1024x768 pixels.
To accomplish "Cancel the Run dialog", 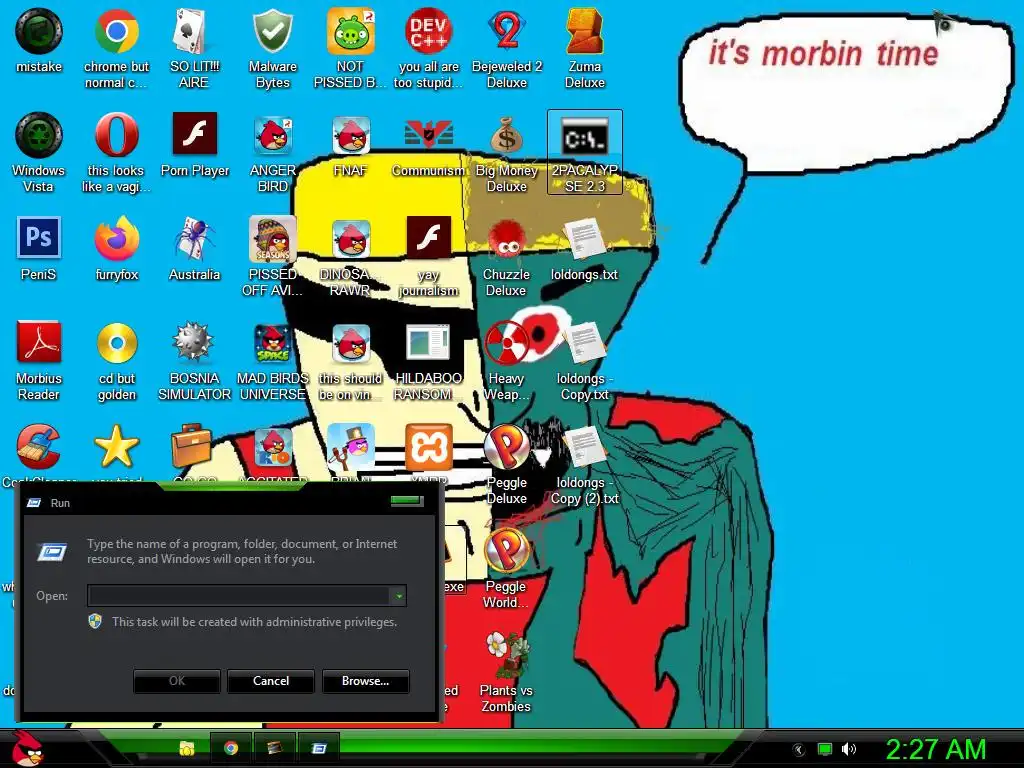I will [271, 680].
